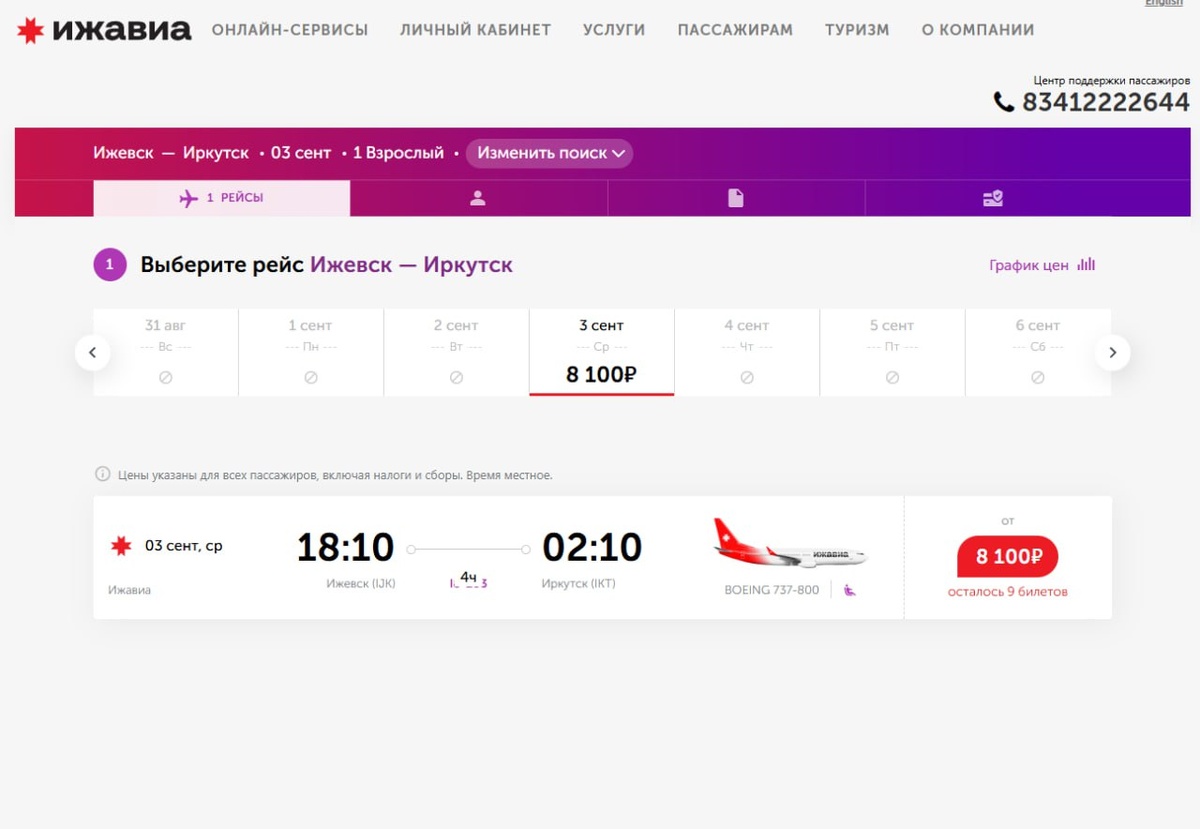
Task: Click the phone handset icon
Action: click(x=1003, y=102)
